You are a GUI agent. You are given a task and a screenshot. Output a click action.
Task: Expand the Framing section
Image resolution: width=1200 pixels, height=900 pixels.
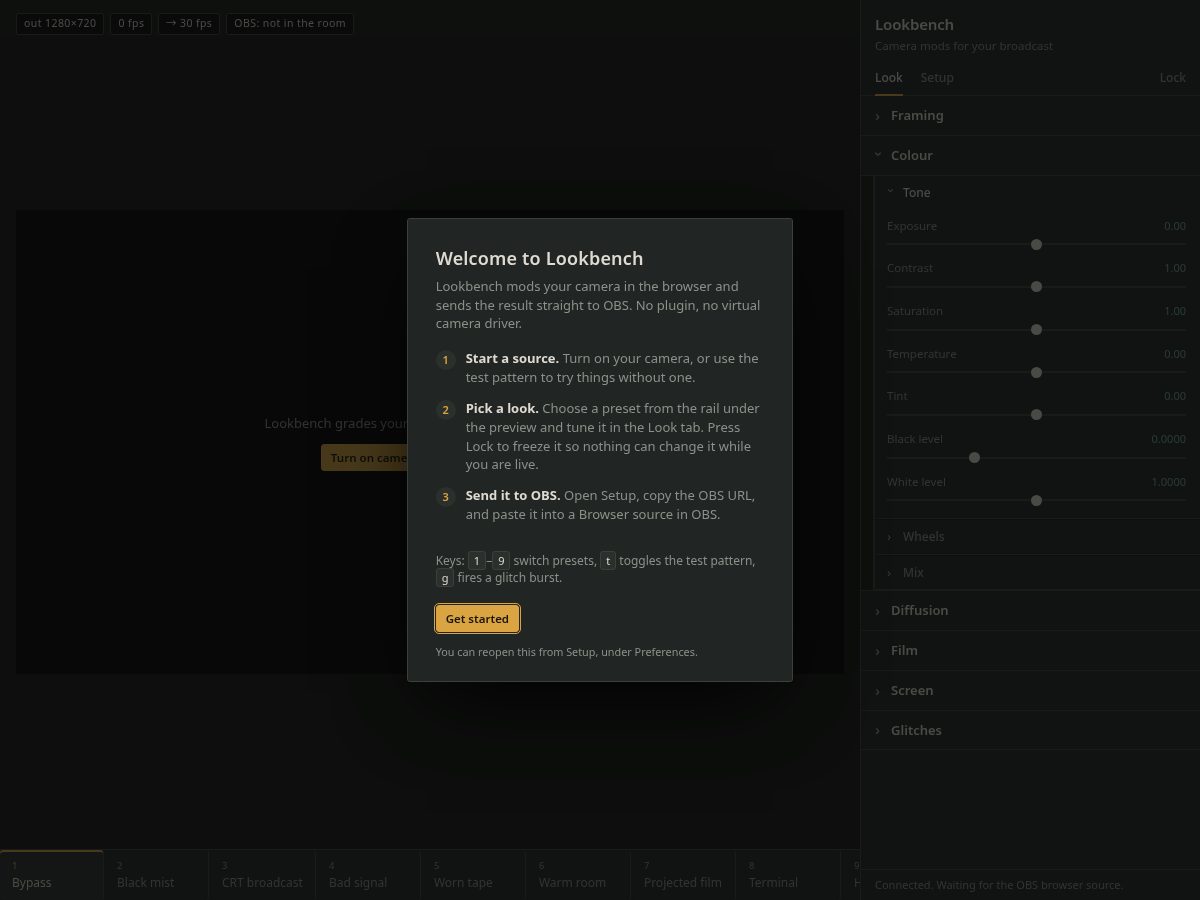tap(1030, 116)
